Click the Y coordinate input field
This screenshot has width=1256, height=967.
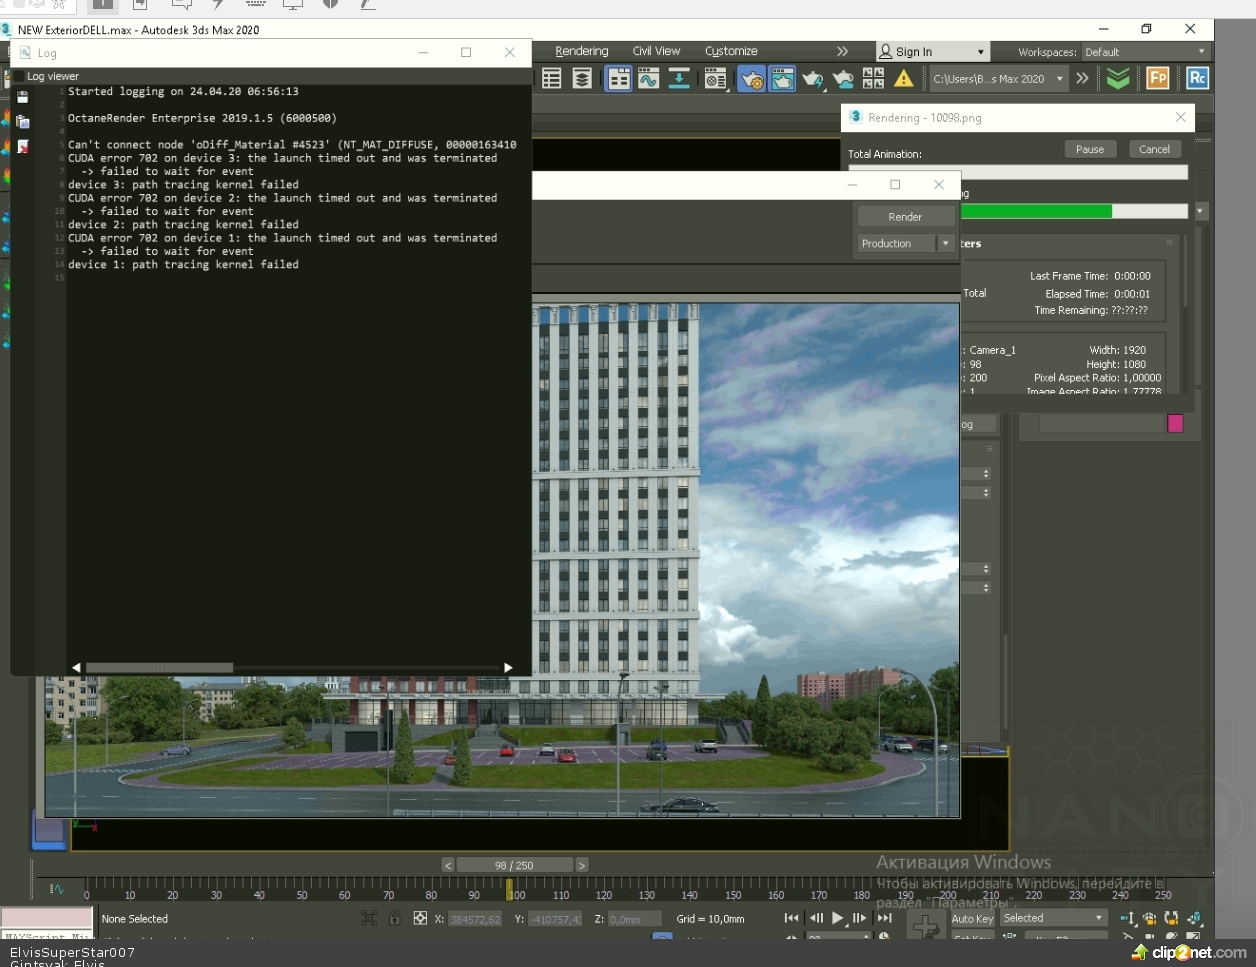555,919
